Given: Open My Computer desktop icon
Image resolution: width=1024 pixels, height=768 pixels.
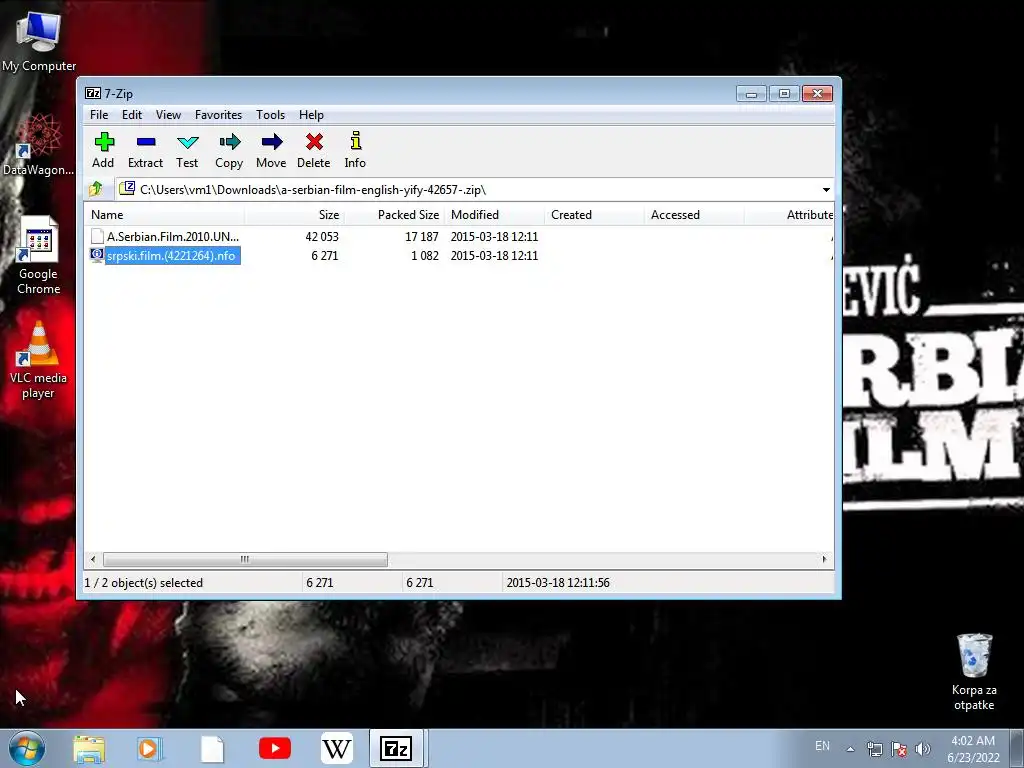Looking at the screenshot, I should (x=39, y=40).
